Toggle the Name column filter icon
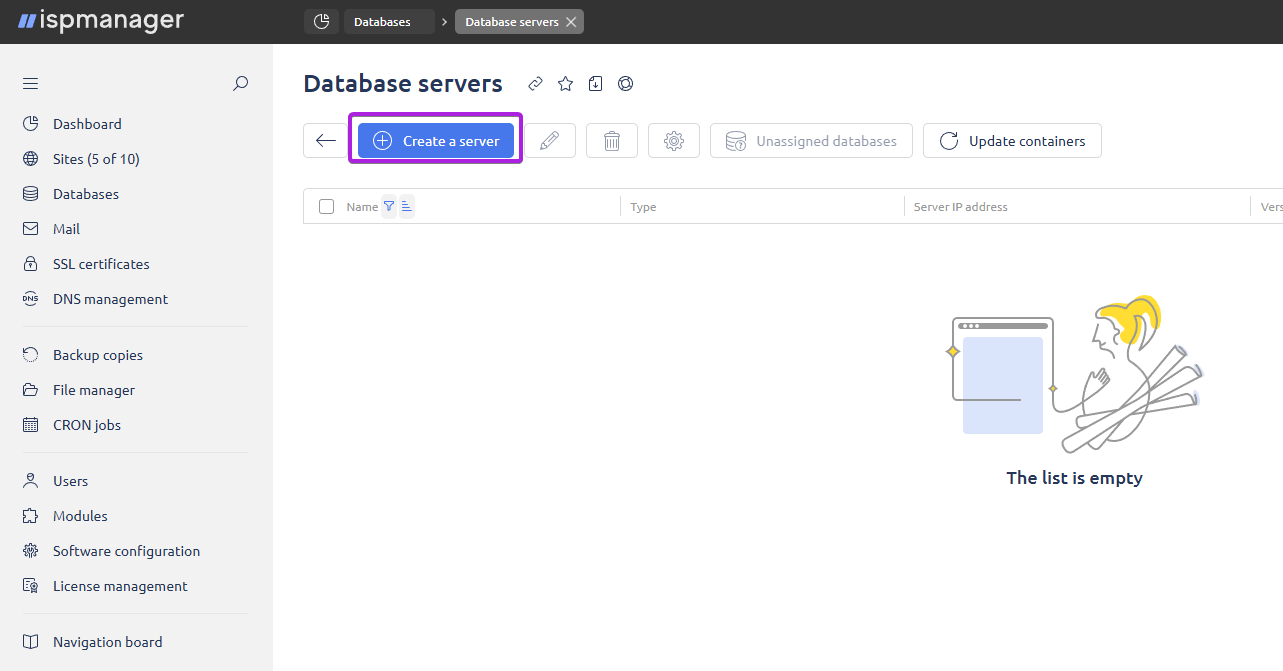Viewport: 1283px width, 671px height. 389,207
